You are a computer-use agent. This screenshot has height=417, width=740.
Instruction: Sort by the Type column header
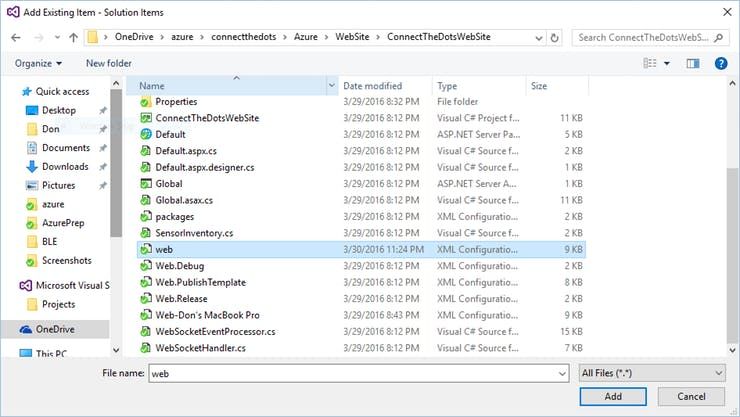(447, 86)
